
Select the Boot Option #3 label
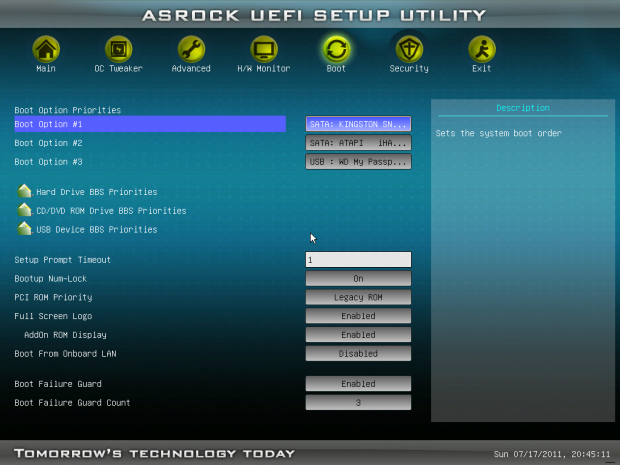coord(48,161)
